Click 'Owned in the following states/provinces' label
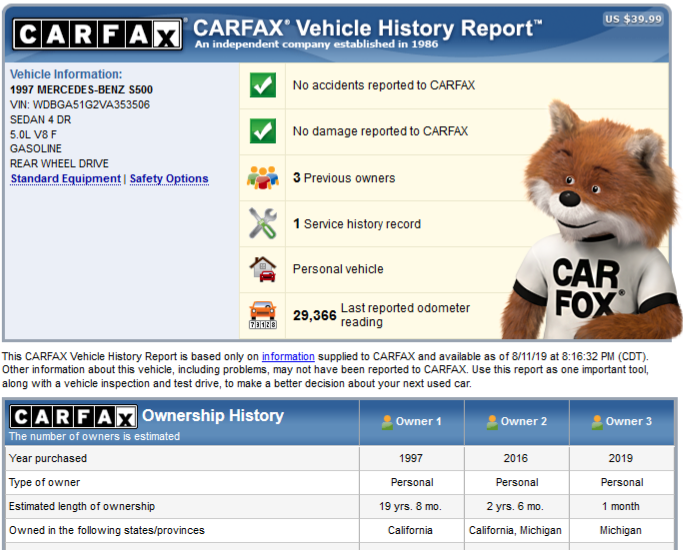Screen dimensions: 683x550 tap(107, 530)
